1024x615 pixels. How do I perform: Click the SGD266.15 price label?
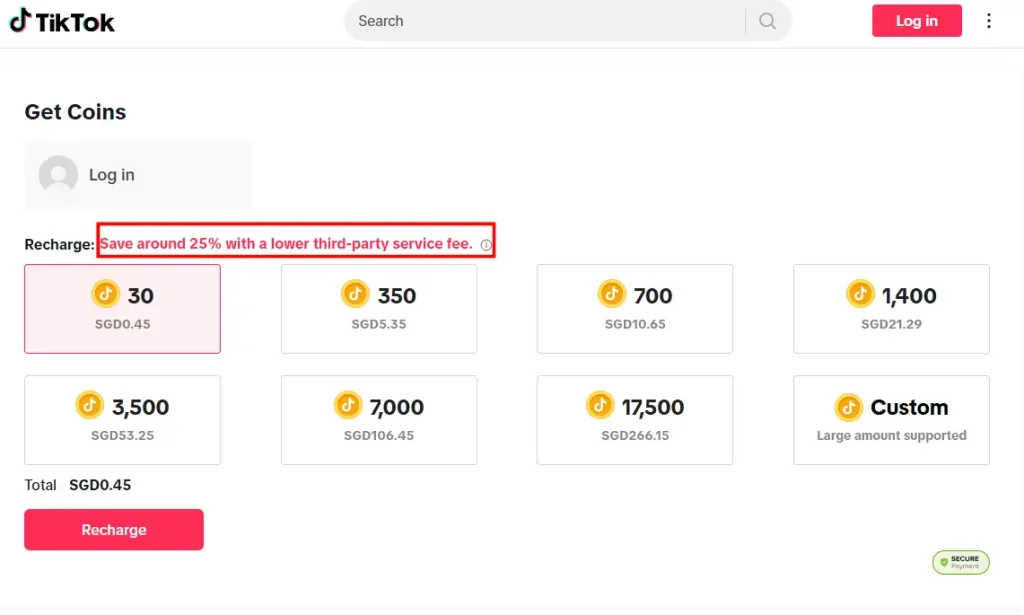tap(635, 435)
